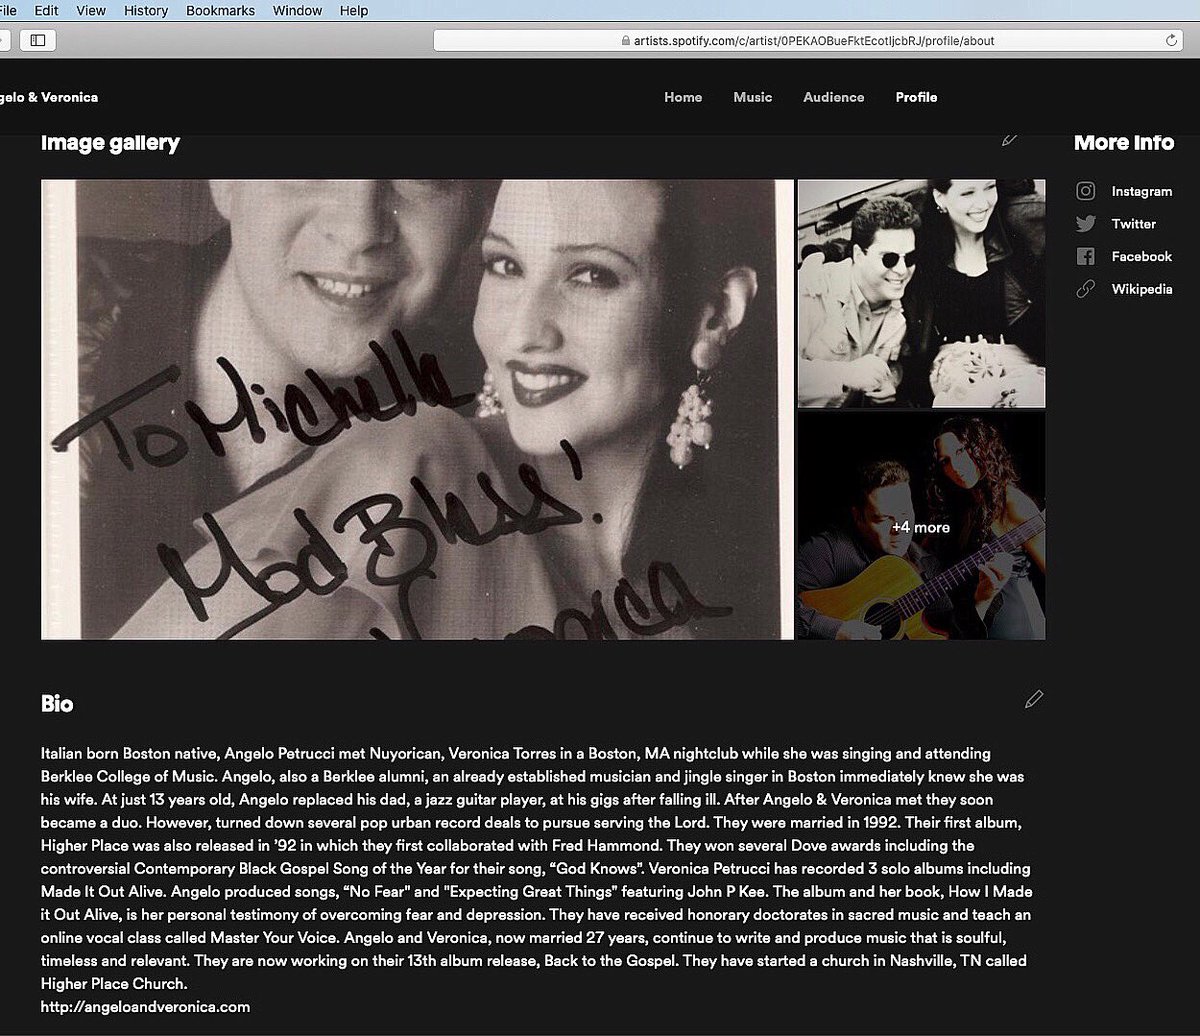Toggle the Safari sidebar button

tap(38, 40)
